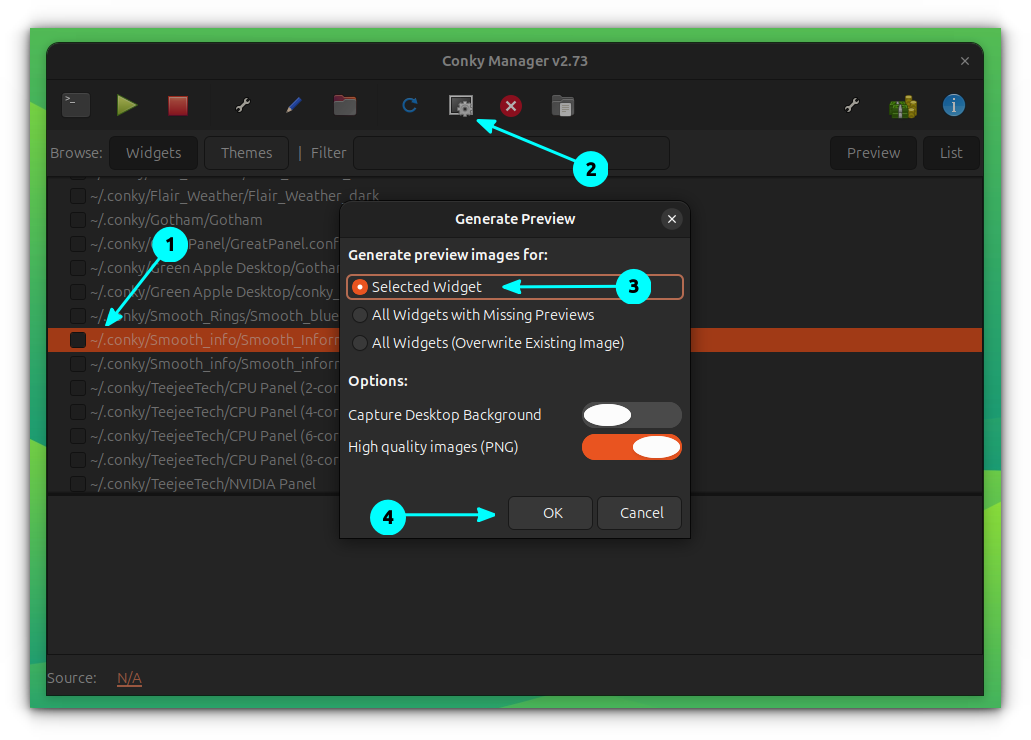Screen dimensions: 1031x740
Task: Check the Smooth_Info widget checkbox
Action: (x=77, y=339)
